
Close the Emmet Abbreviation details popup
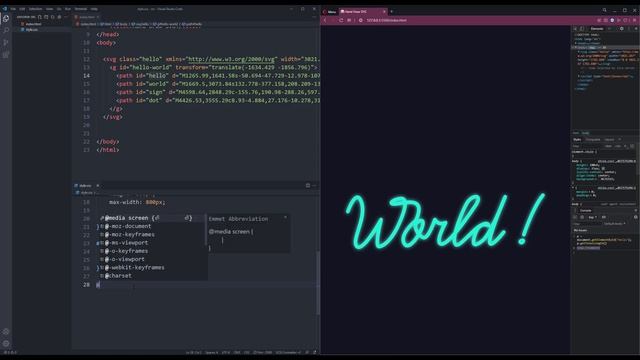(285, 218)
